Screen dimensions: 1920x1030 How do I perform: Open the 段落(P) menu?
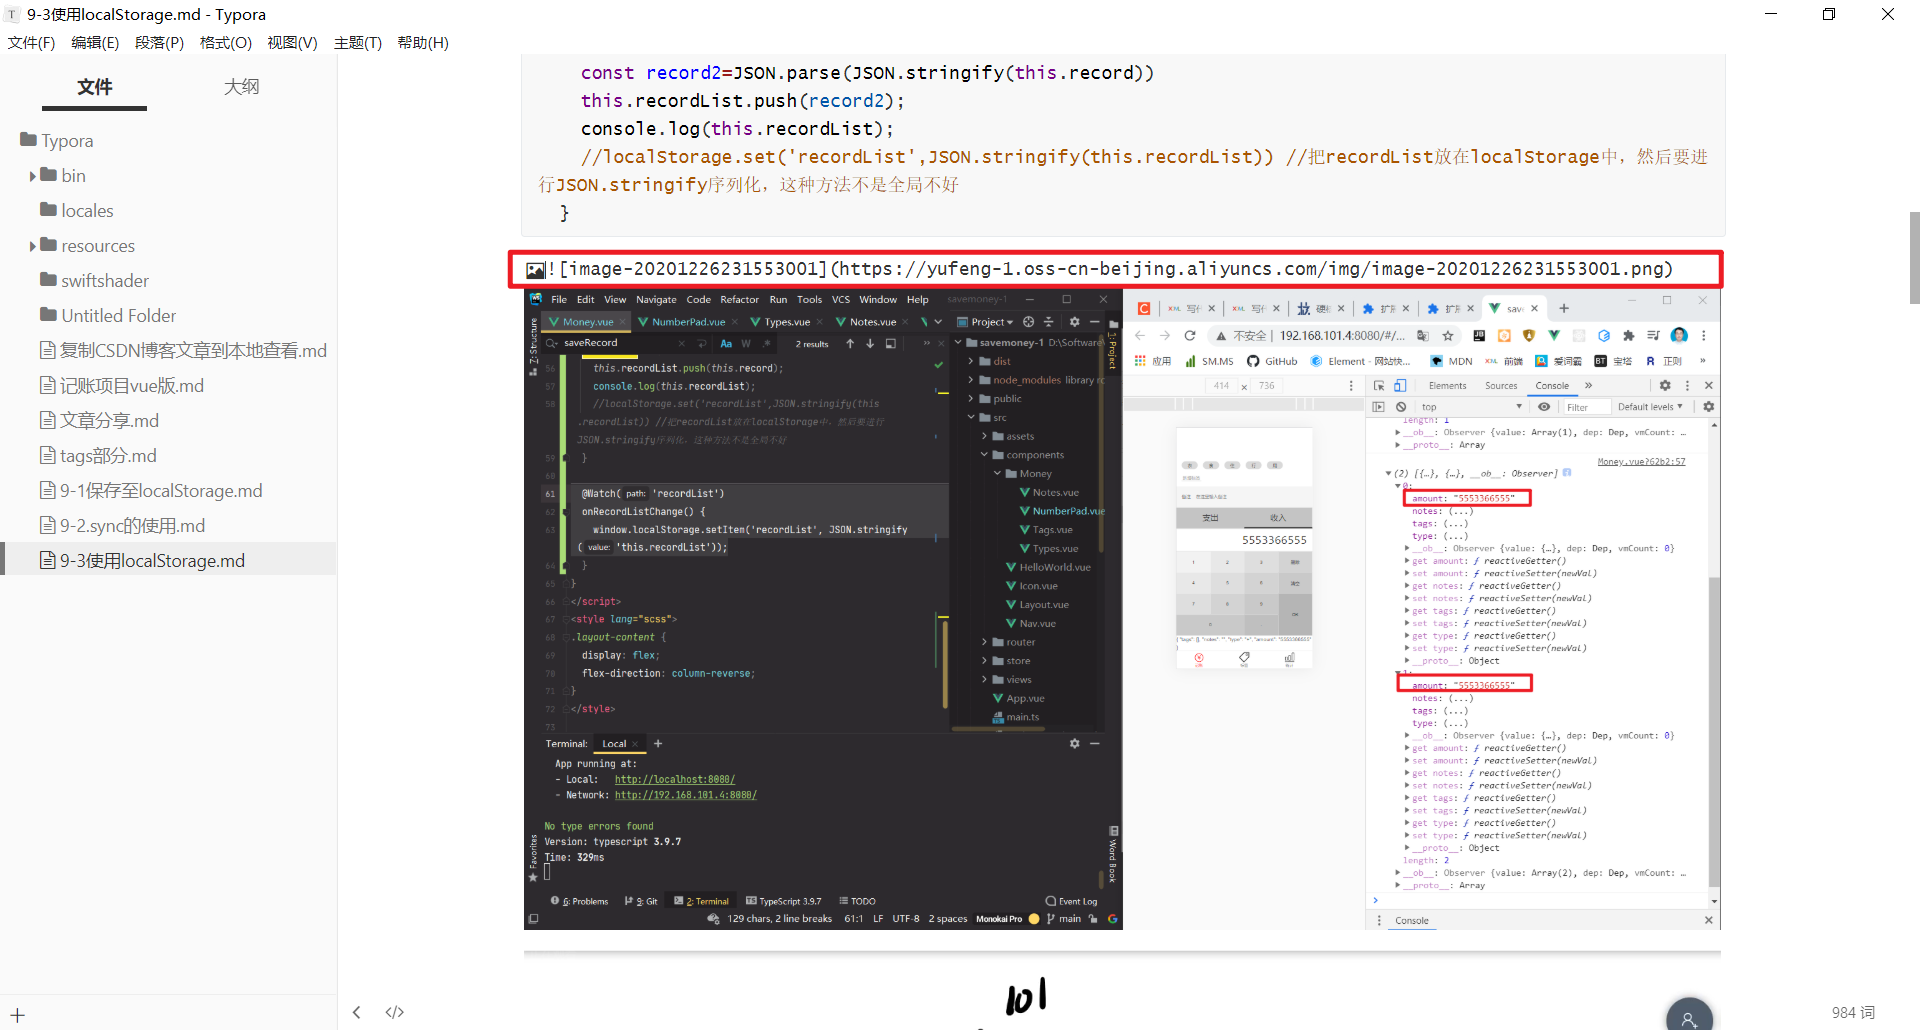(x=159, y=43)
